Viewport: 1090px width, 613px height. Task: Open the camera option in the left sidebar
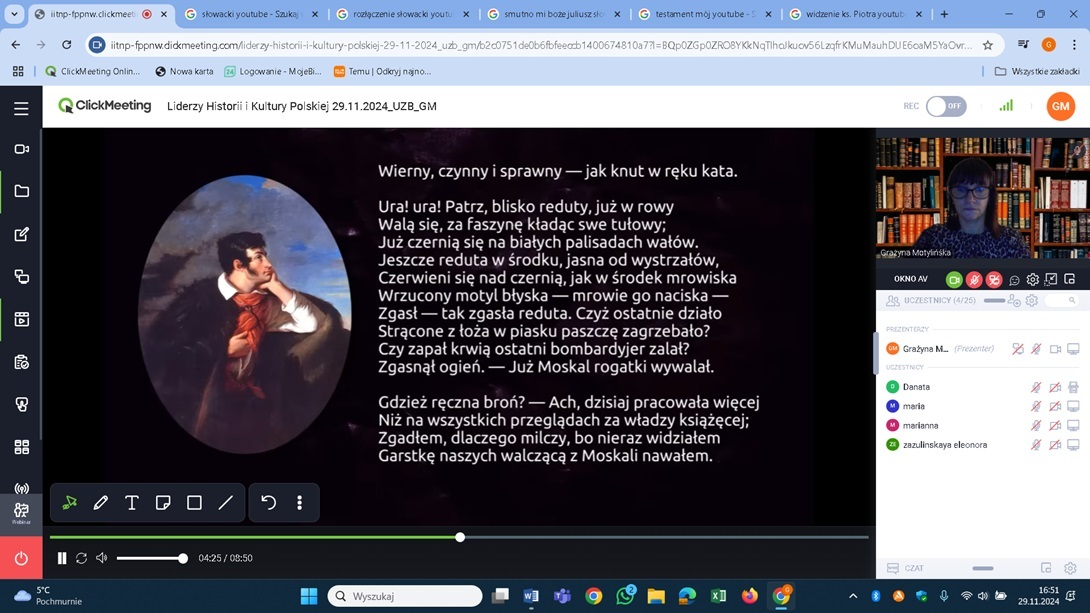(22, 149)
